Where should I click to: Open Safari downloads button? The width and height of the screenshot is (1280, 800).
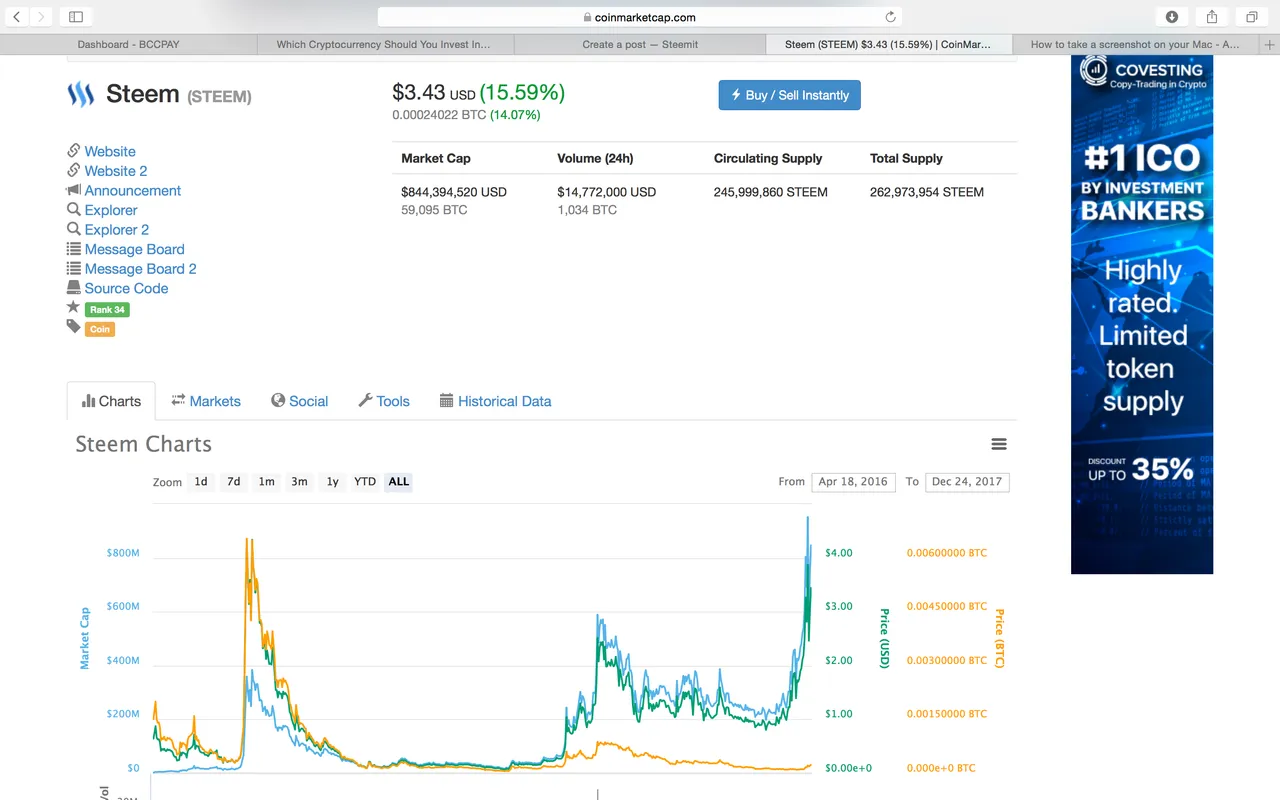pos(1172,17)
